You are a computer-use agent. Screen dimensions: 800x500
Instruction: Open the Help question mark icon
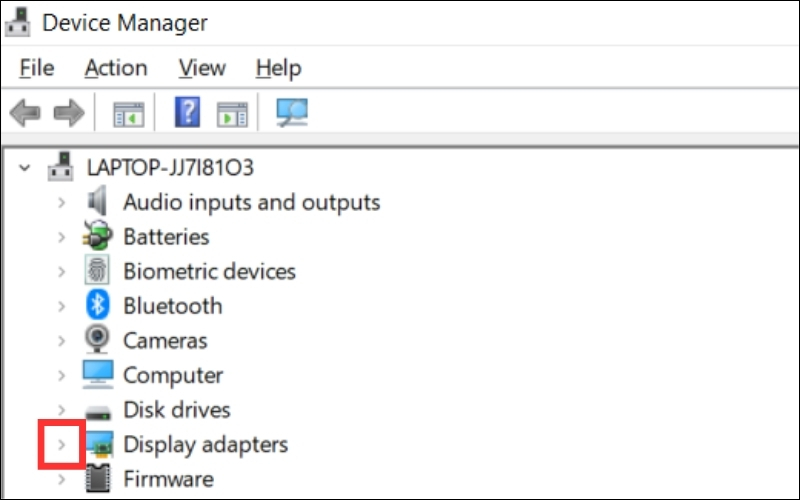187,112
